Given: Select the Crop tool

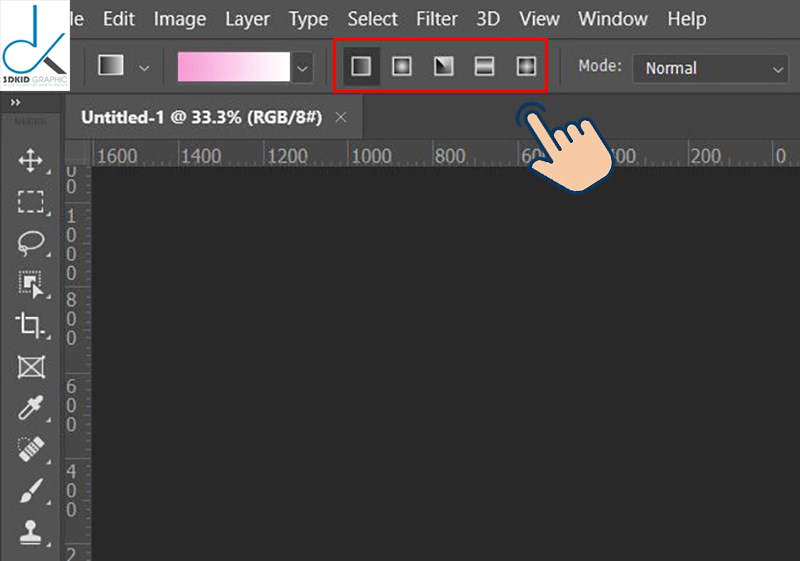Looking at the screenshot, I should [x=30, y=325].
